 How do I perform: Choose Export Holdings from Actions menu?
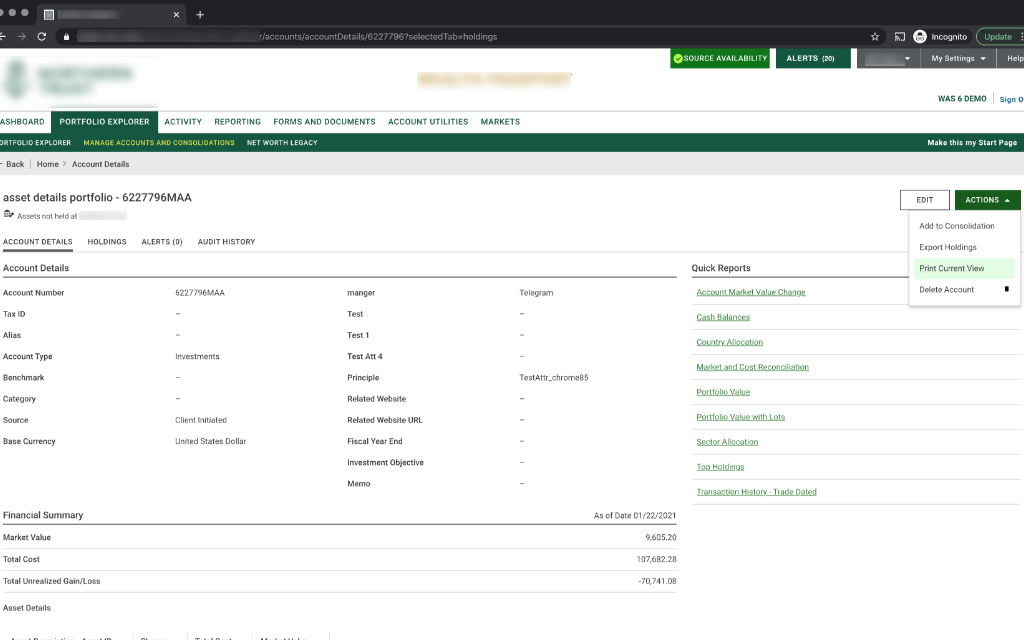[x=948, y=247]
